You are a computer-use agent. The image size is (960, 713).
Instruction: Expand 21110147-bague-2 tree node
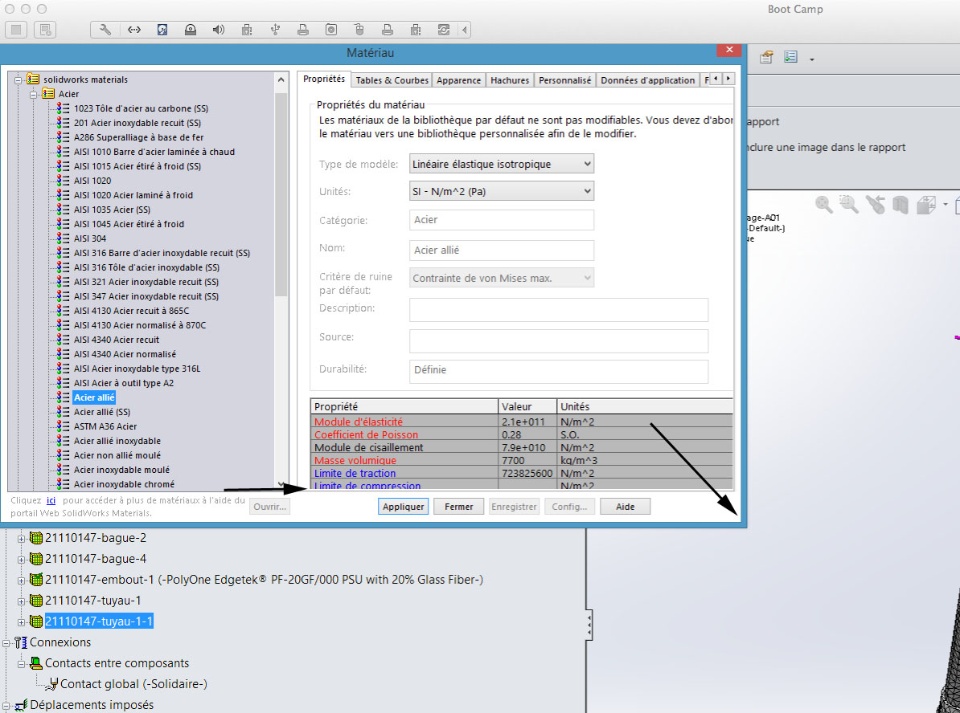21,539
